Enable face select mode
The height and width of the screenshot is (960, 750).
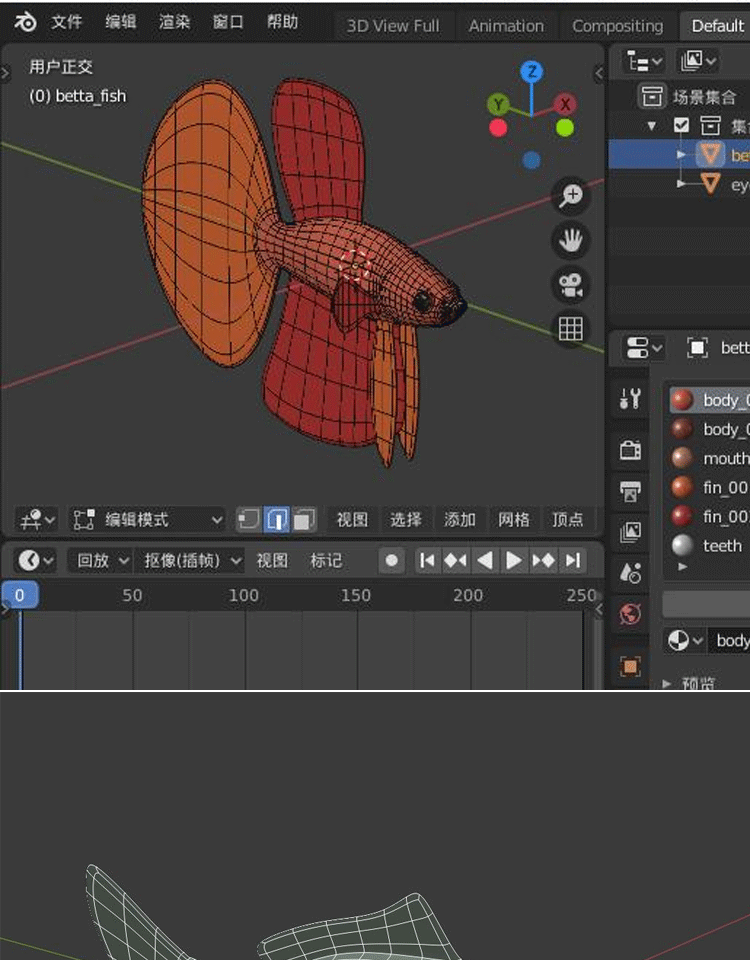coord(304,519)
